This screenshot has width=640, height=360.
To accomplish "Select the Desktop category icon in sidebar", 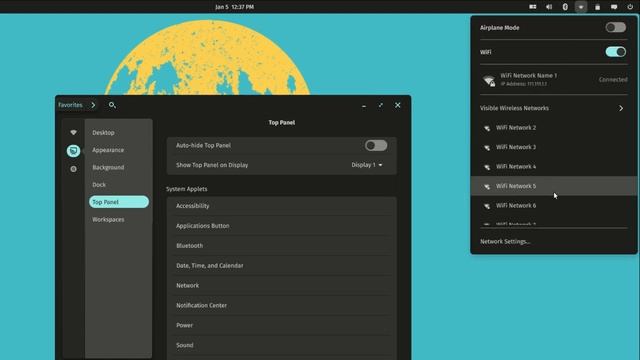I will click(x=73, y=151).
